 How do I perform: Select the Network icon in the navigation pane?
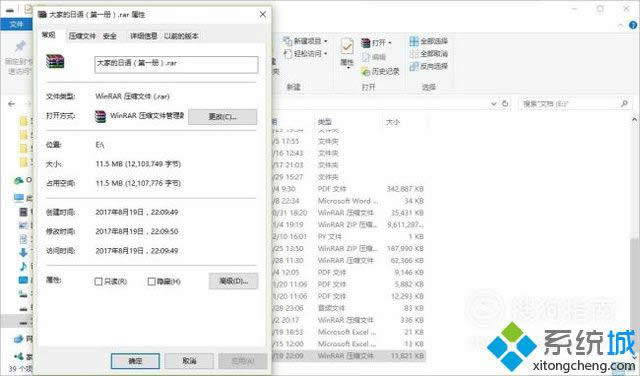tap(19, 339)
